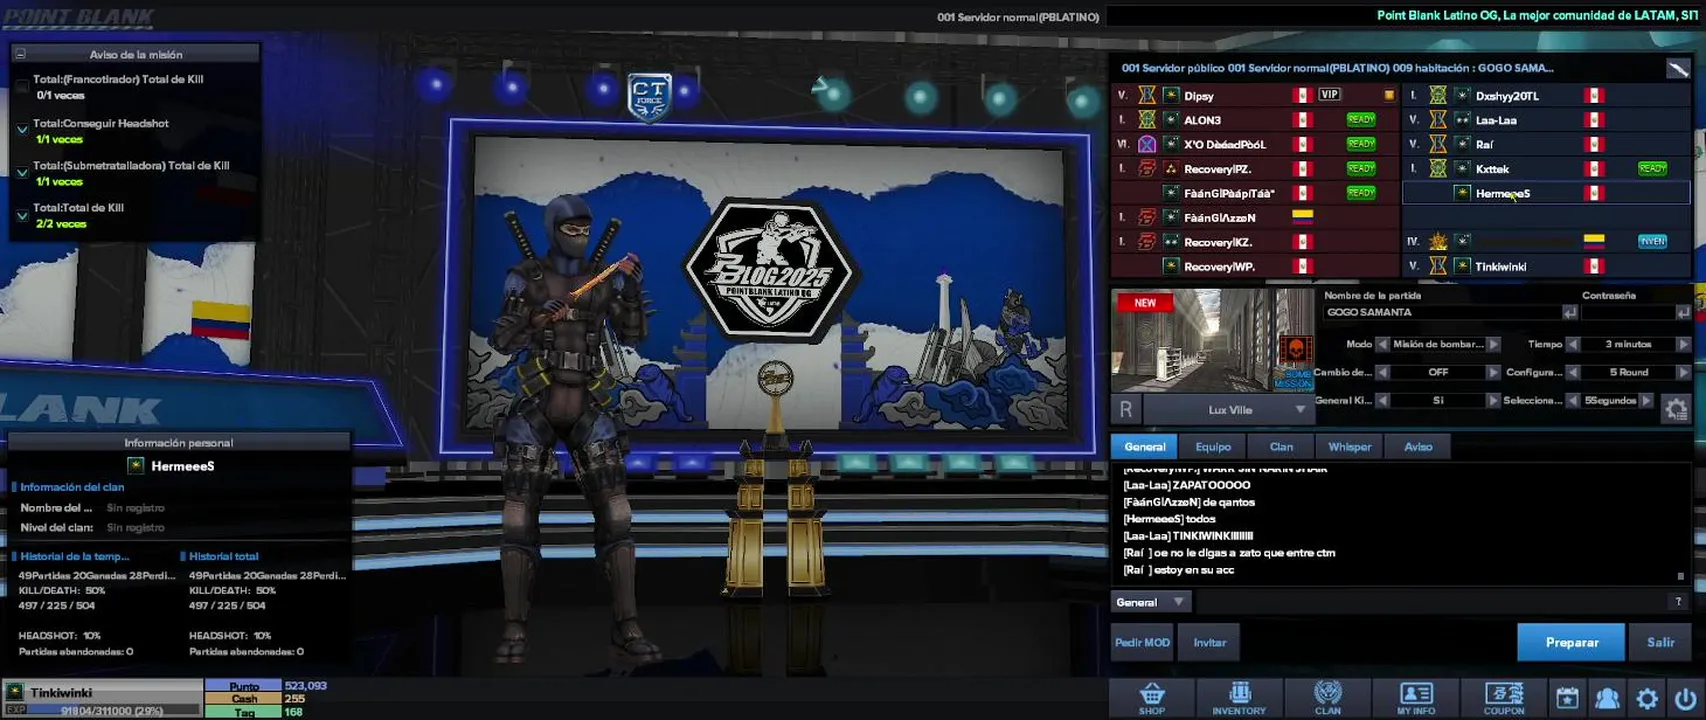
Task: Click the Salir button
Action: (x=1660, y=642)
